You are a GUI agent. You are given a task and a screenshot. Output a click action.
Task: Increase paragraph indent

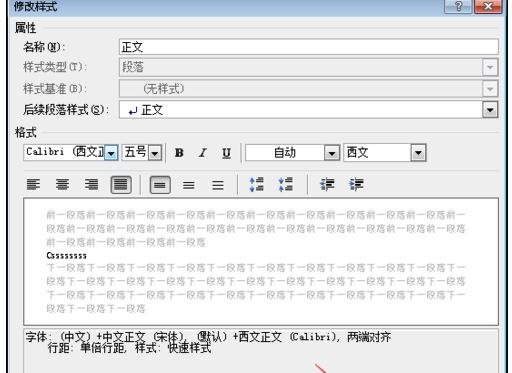pos(356,185)
